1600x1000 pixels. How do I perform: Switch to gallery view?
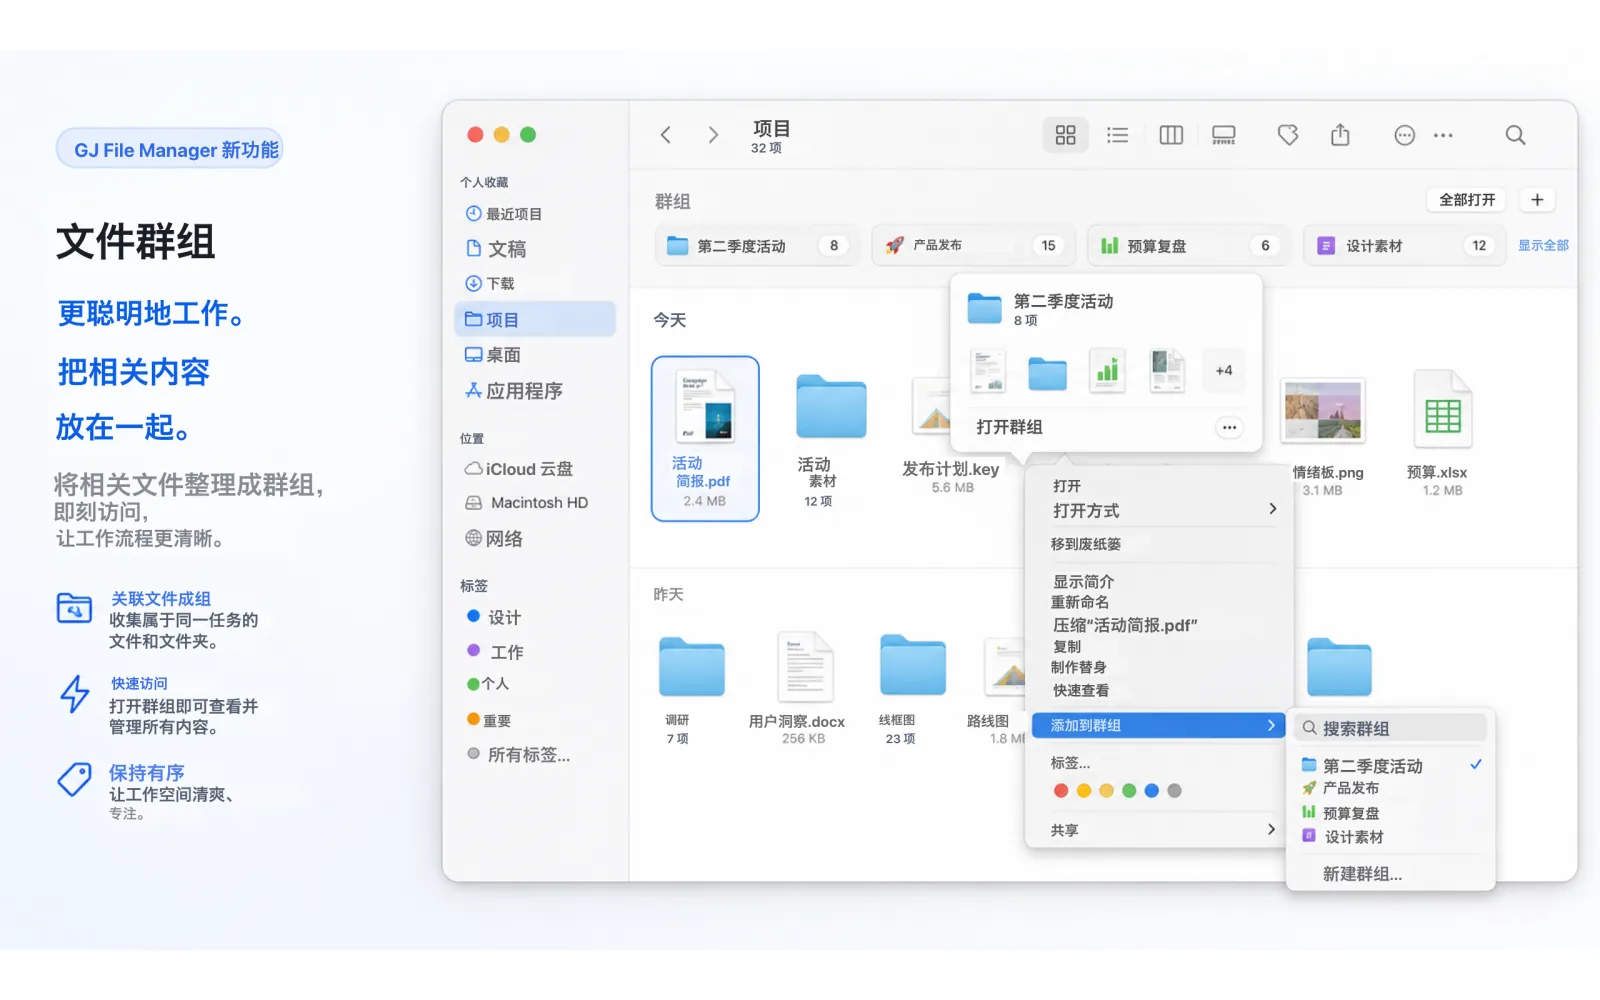tap(1224, 135)
